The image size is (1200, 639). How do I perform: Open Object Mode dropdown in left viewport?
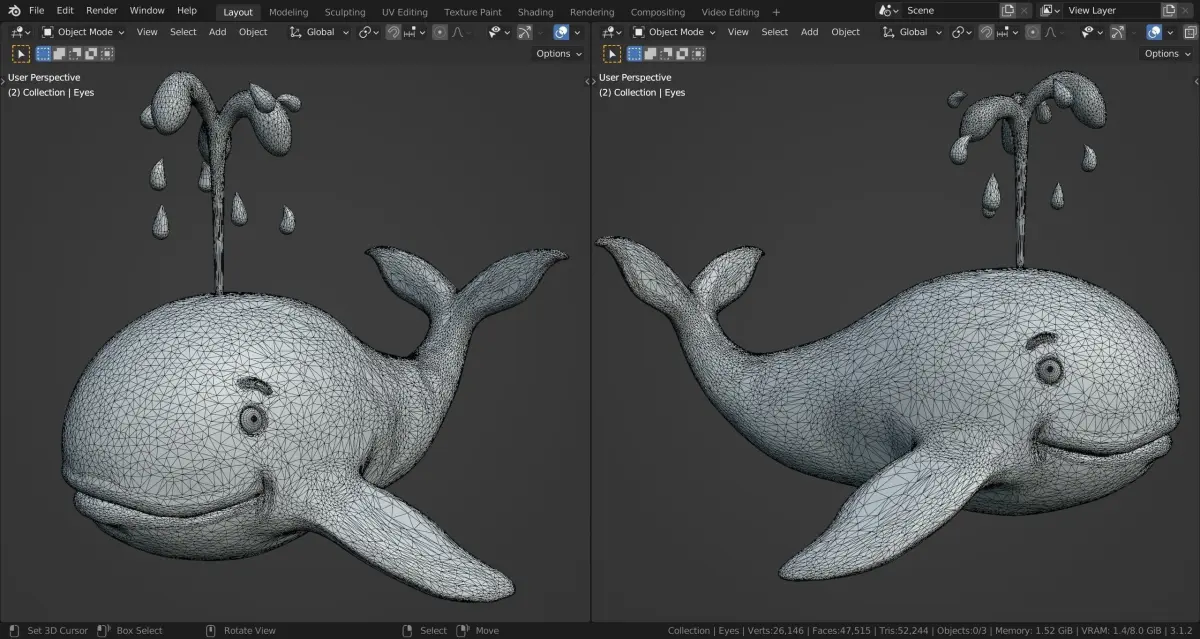[84, 32]
